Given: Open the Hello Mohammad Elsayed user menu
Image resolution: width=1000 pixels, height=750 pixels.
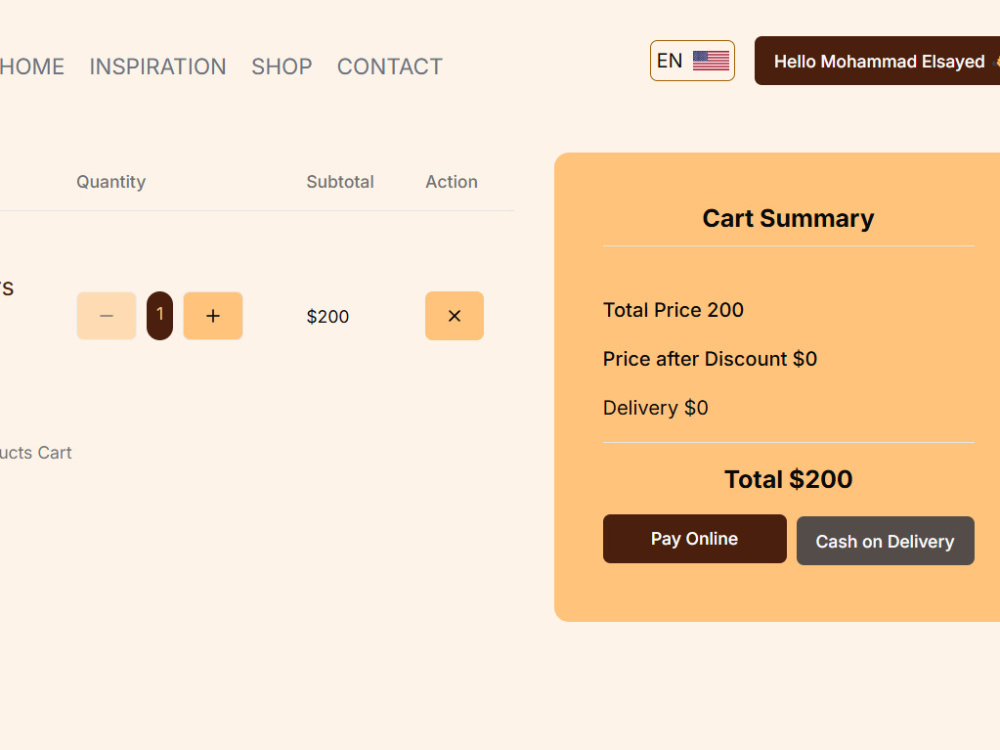Looking at the screenshot, I should [x=877, y=61].
